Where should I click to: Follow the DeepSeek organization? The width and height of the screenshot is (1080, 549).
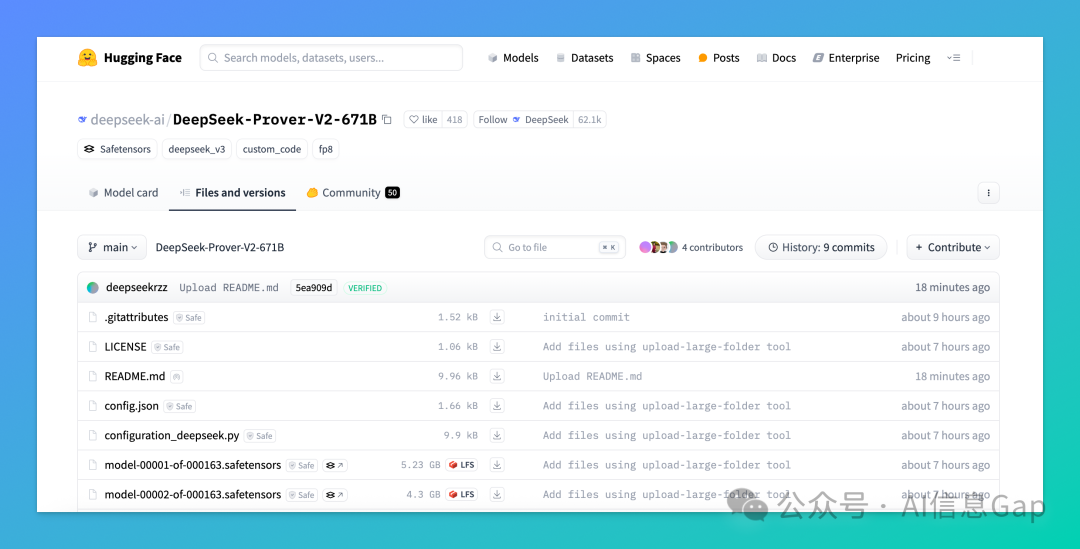coord(523,120)
